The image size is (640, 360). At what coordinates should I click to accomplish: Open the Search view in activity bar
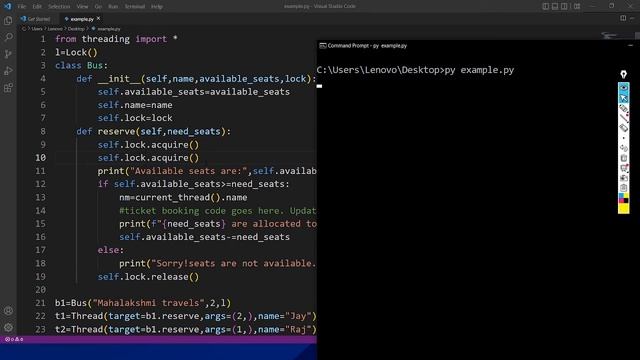click(8, 38)
